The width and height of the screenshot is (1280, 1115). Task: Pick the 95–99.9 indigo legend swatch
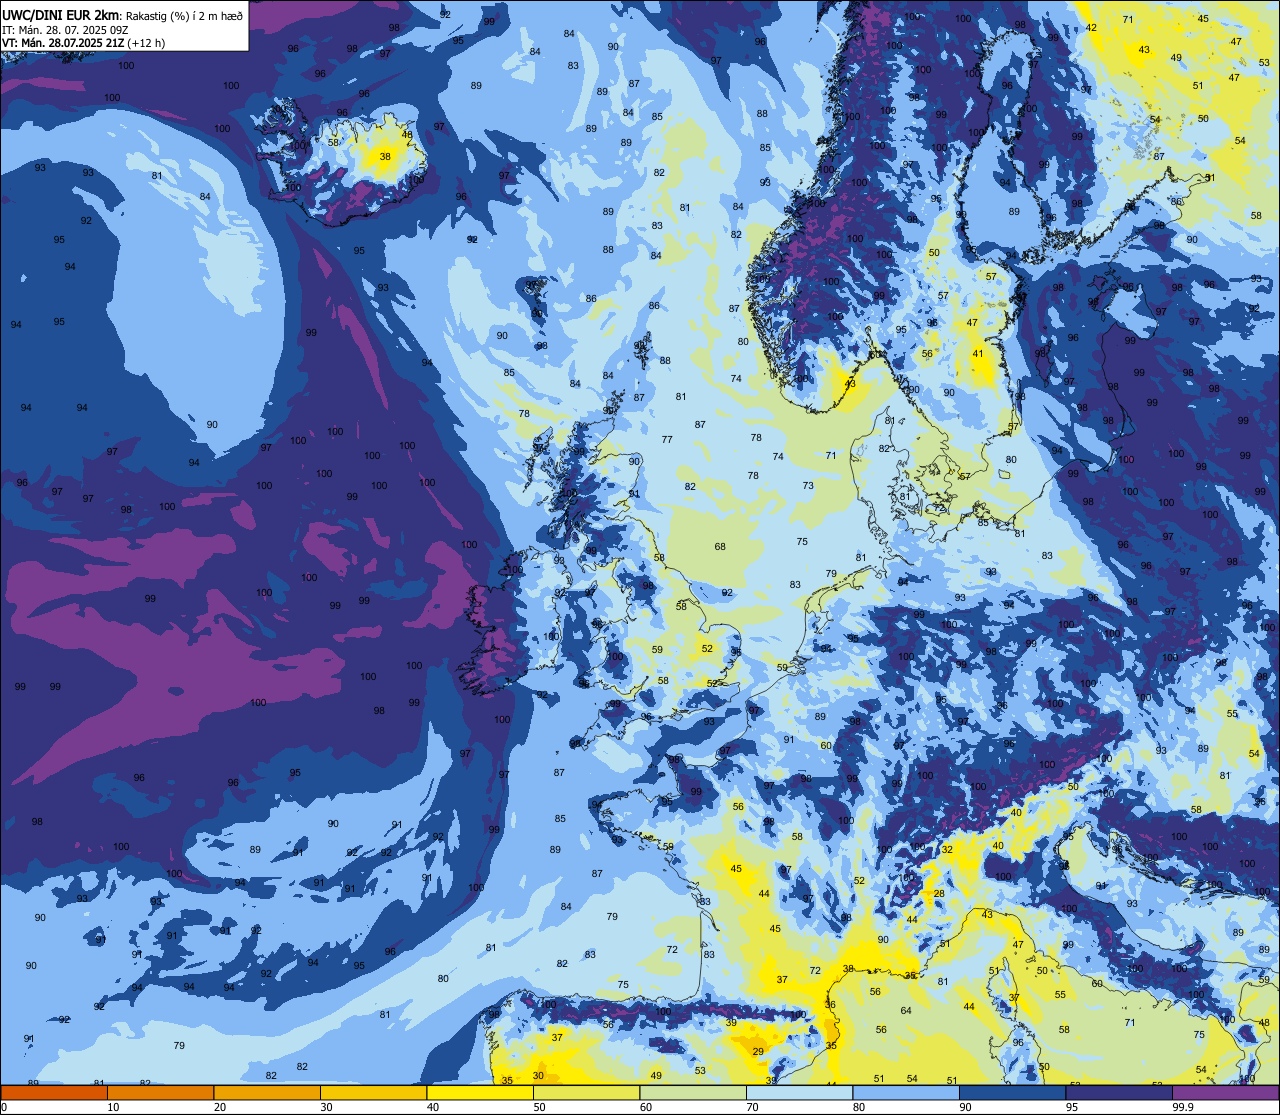click(1119, 1092)
